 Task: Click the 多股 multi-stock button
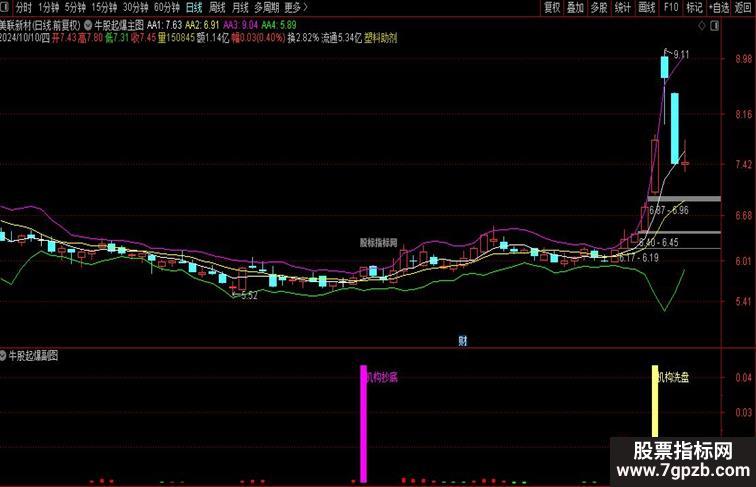coord(599,8)
